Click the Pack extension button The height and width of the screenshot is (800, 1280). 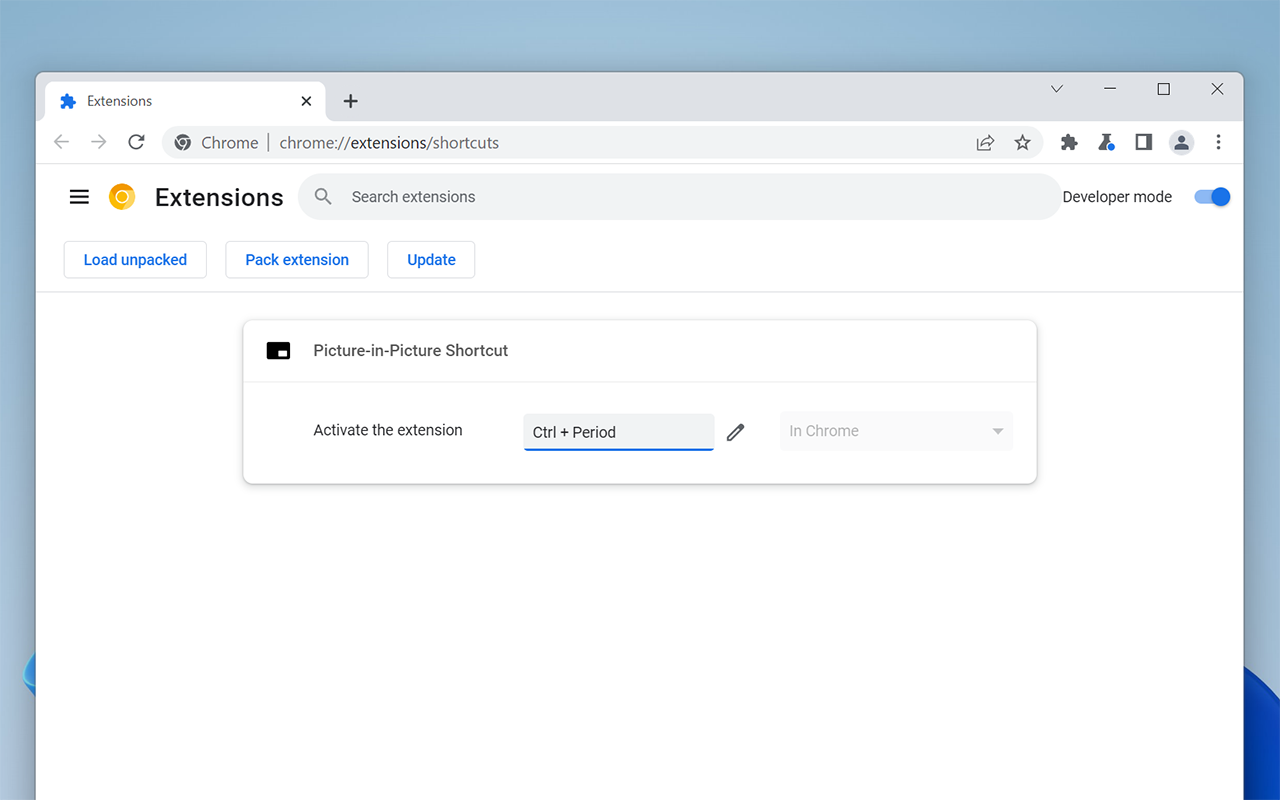[x=296, y=259]
